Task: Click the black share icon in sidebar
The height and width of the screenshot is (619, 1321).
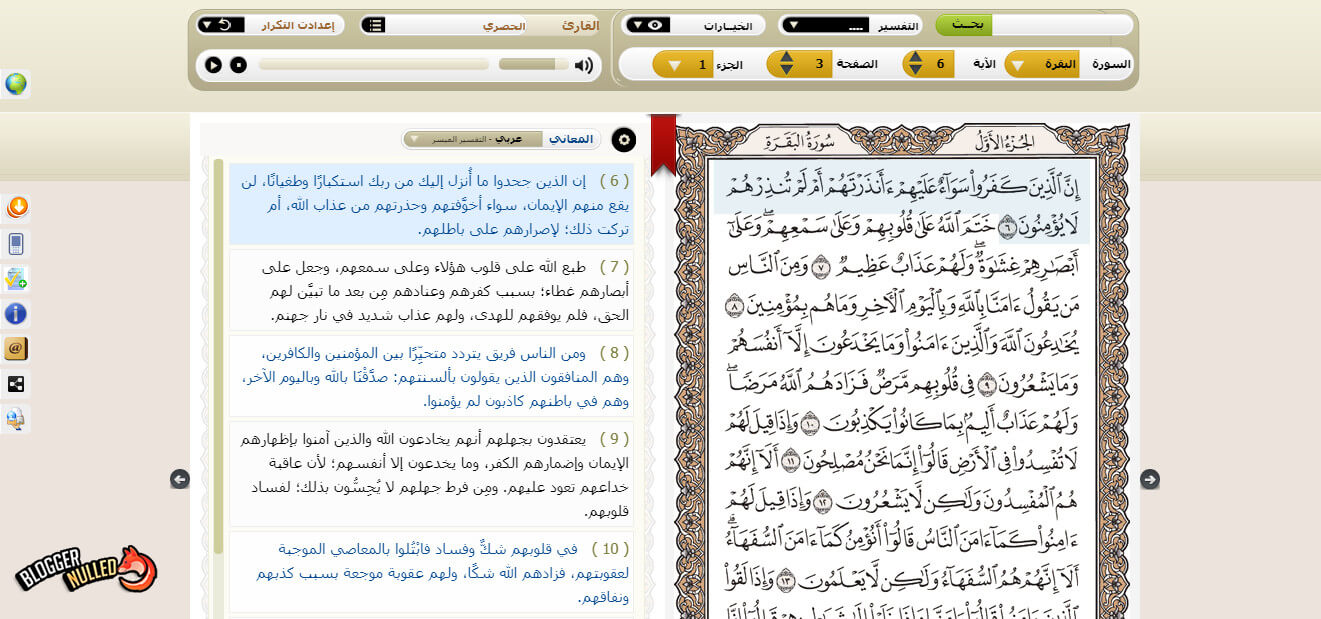Action: [x=16, y=384]
